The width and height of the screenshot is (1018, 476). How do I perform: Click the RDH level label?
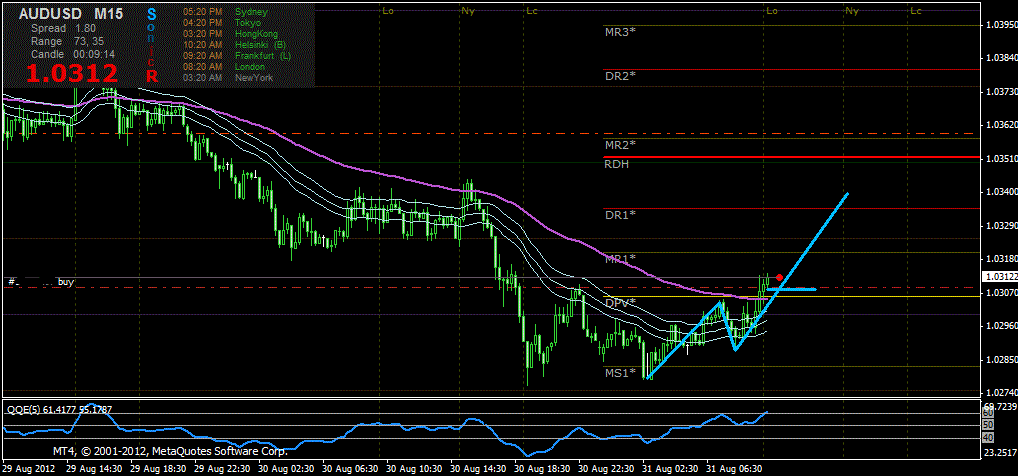[616, 164]
